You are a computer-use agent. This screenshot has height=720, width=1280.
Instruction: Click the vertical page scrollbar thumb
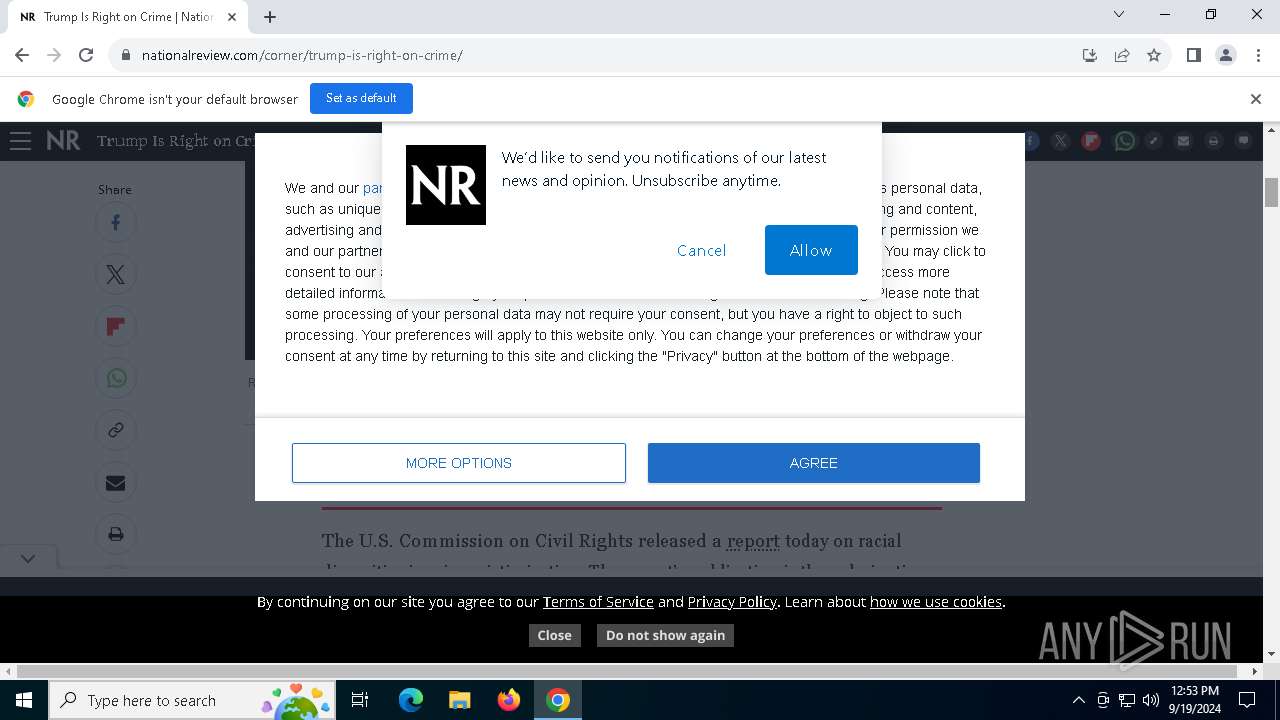(x=1272, y=192)
